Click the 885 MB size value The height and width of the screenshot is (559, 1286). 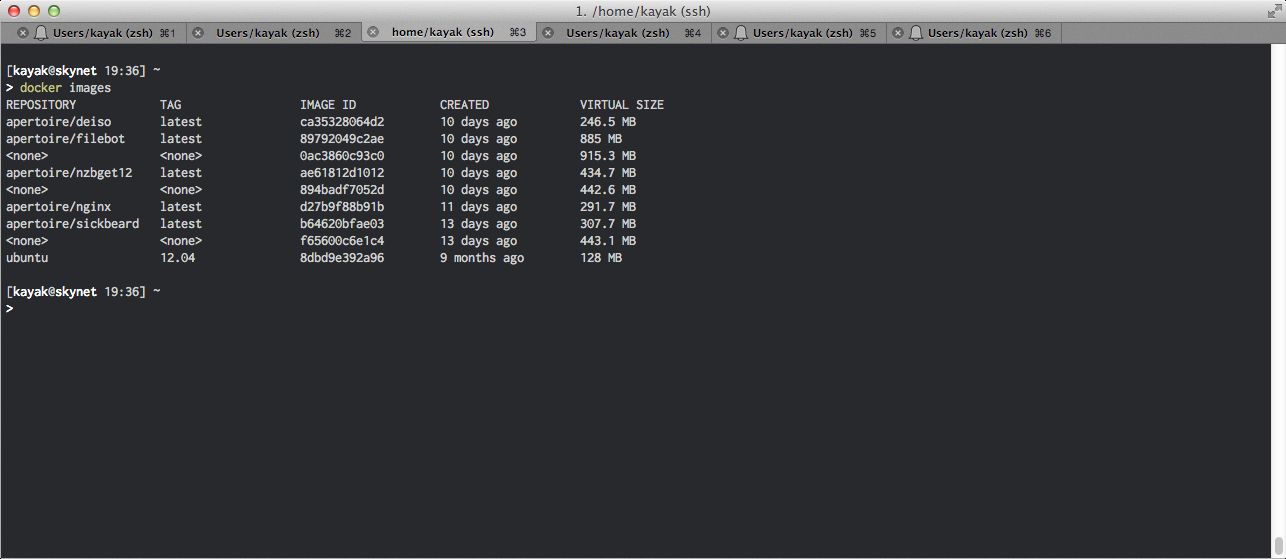pos(601,139)
